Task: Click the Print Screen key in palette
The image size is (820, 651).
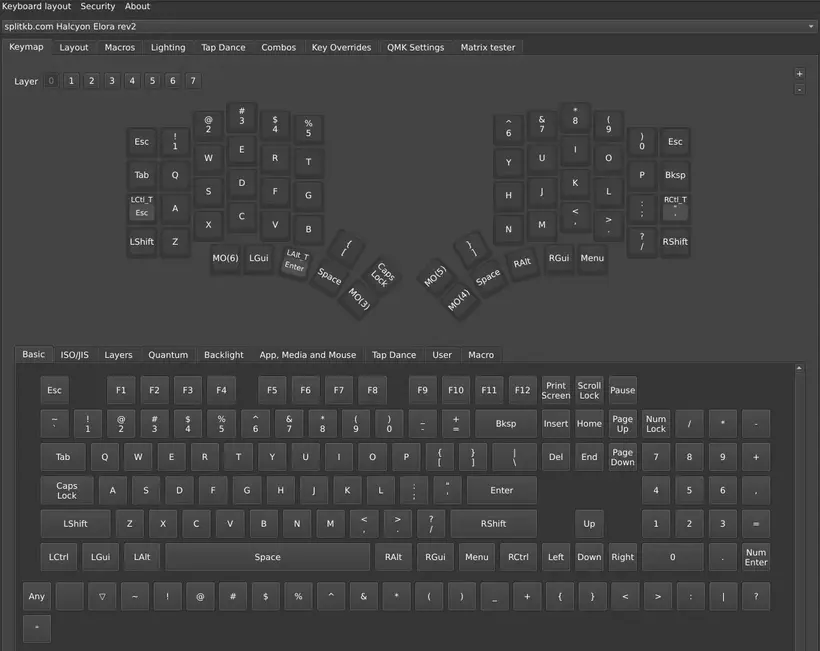Action: 556,390
